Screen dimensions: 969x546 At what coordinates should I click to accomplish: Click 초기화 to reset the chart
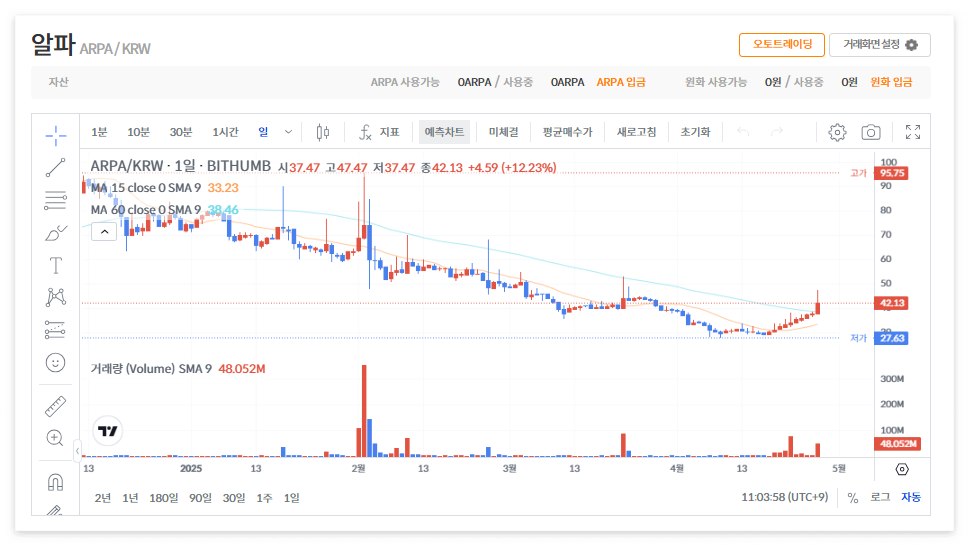(695, 132)
